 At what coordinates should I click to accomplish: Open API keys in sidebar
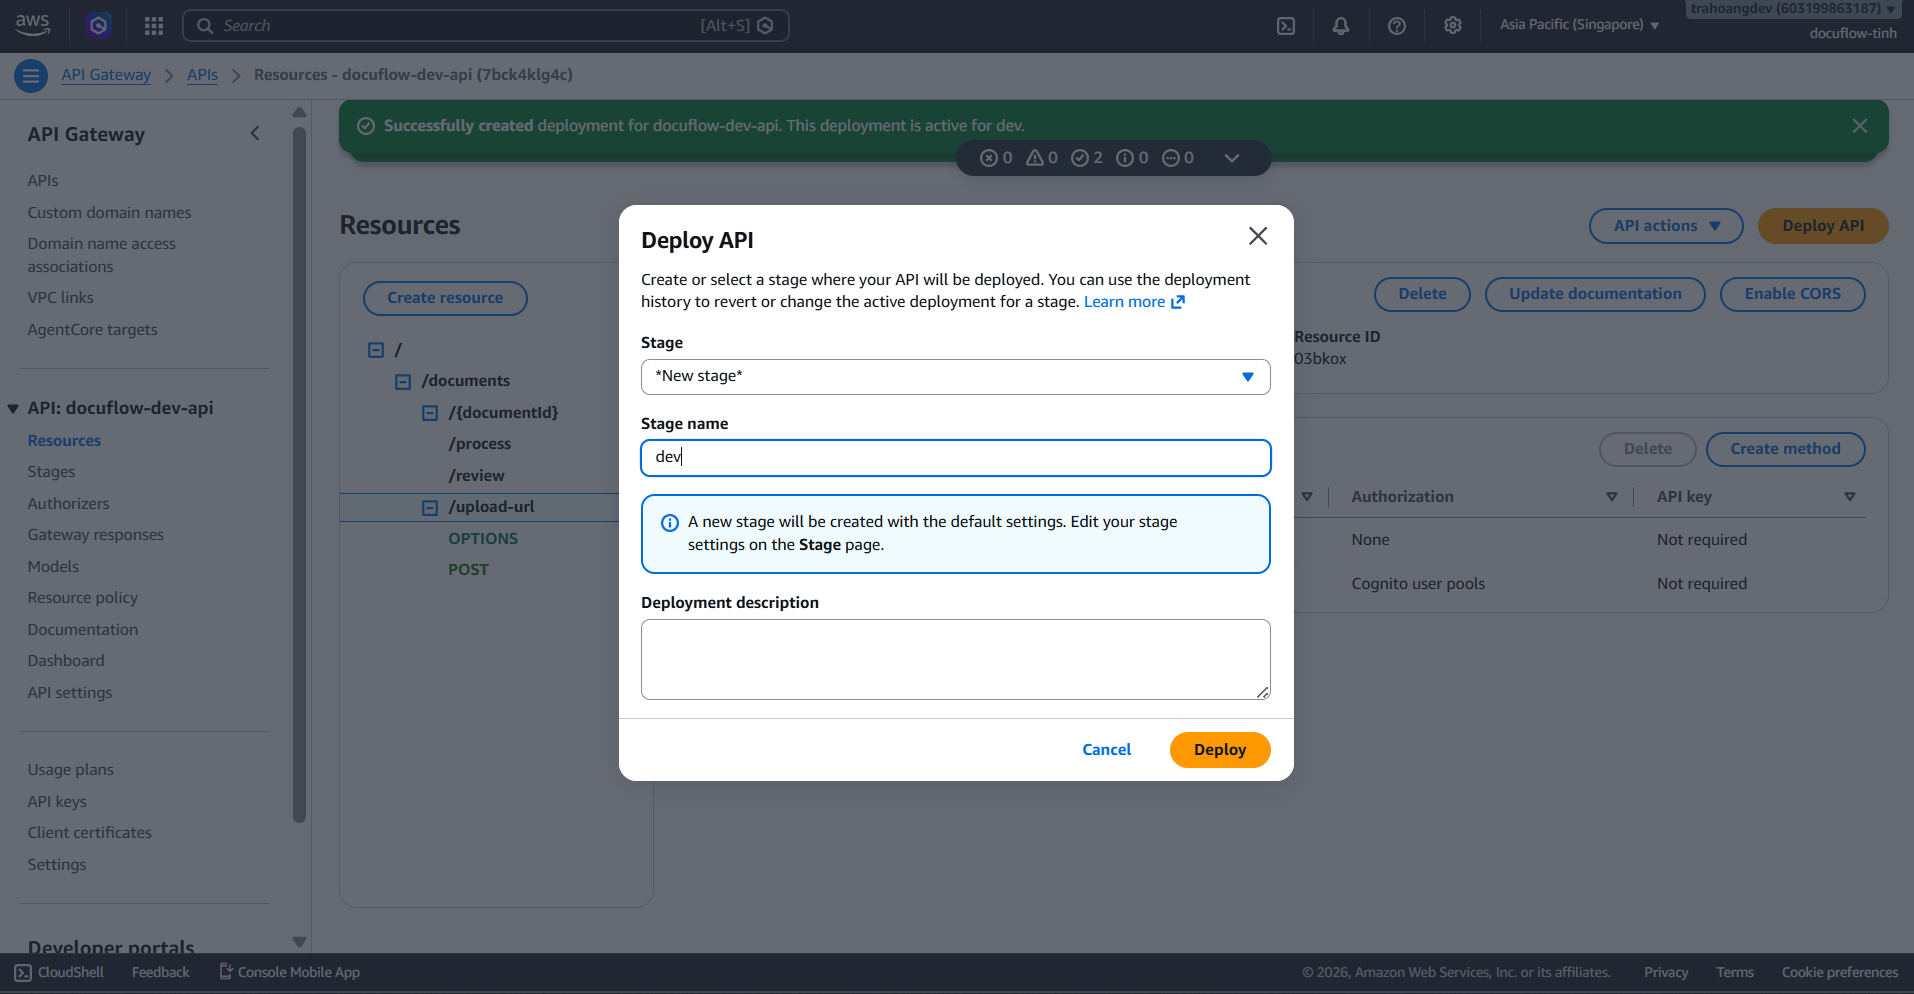tap(57, 802)
